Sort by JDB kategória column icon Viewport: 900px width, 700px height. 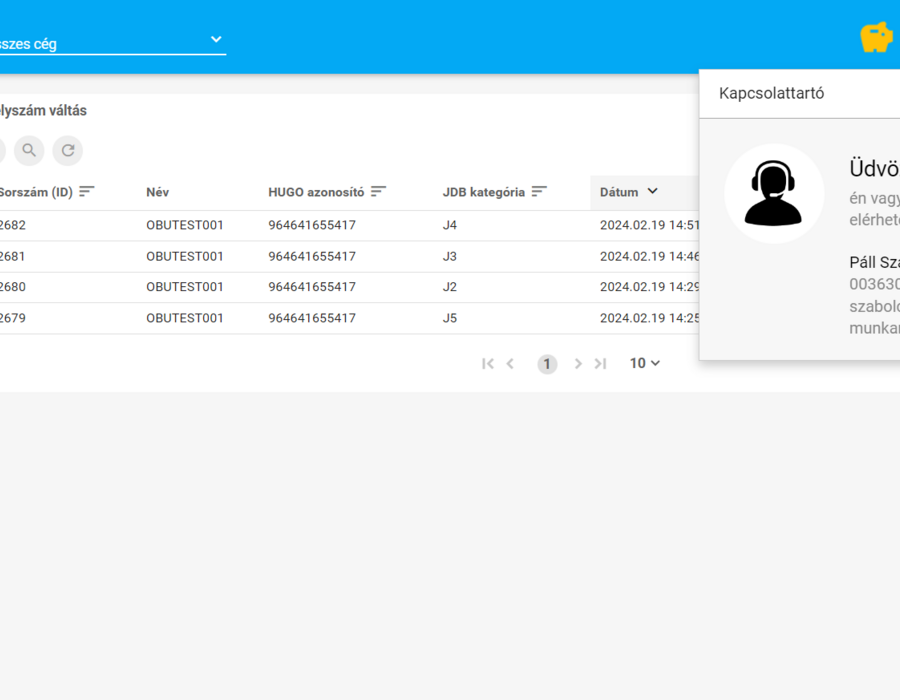[539, 192]
